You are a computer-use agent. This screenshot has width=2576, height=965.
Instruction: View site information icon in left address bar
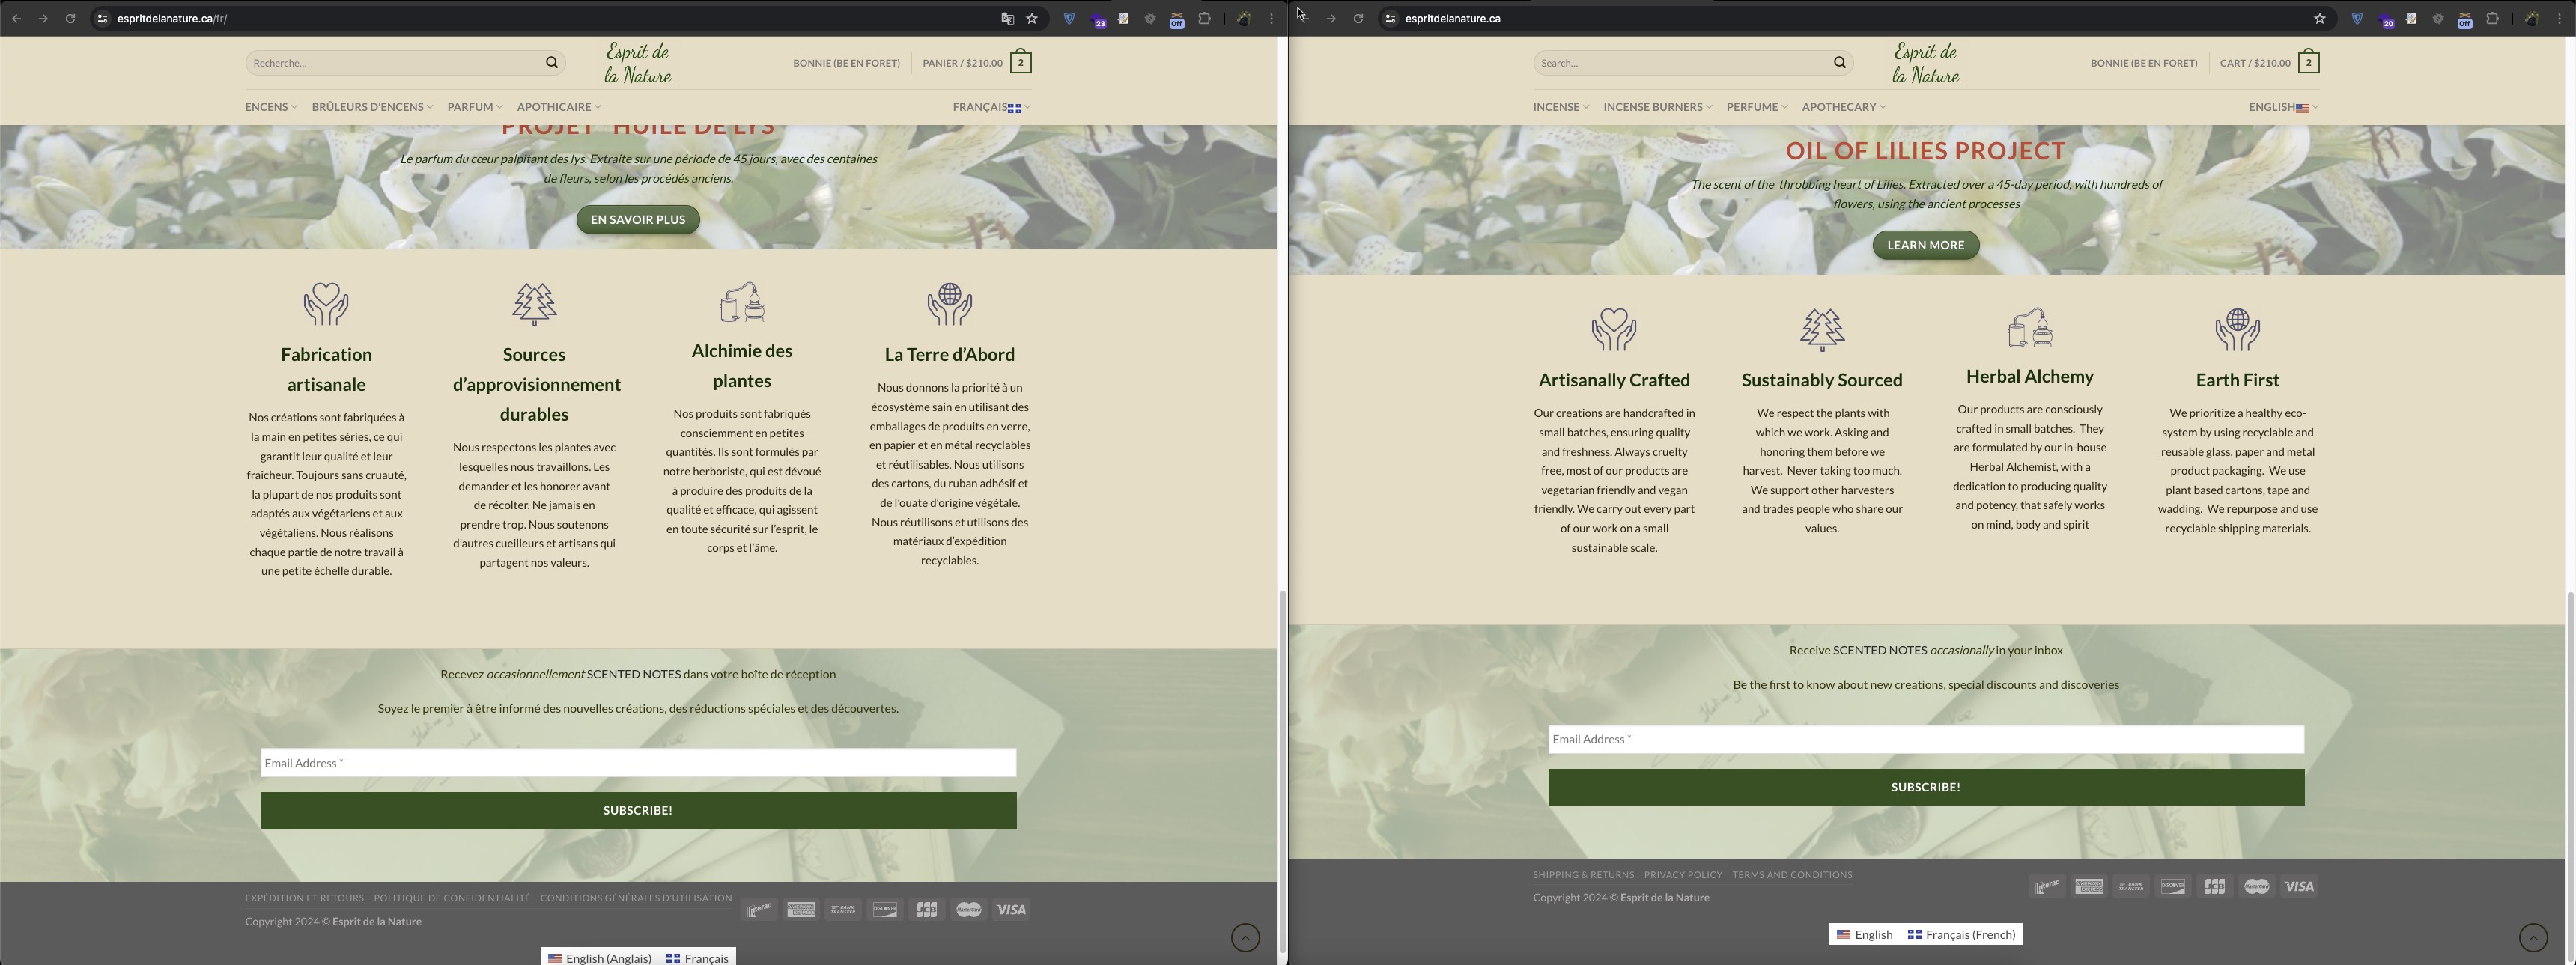(101, 19)
